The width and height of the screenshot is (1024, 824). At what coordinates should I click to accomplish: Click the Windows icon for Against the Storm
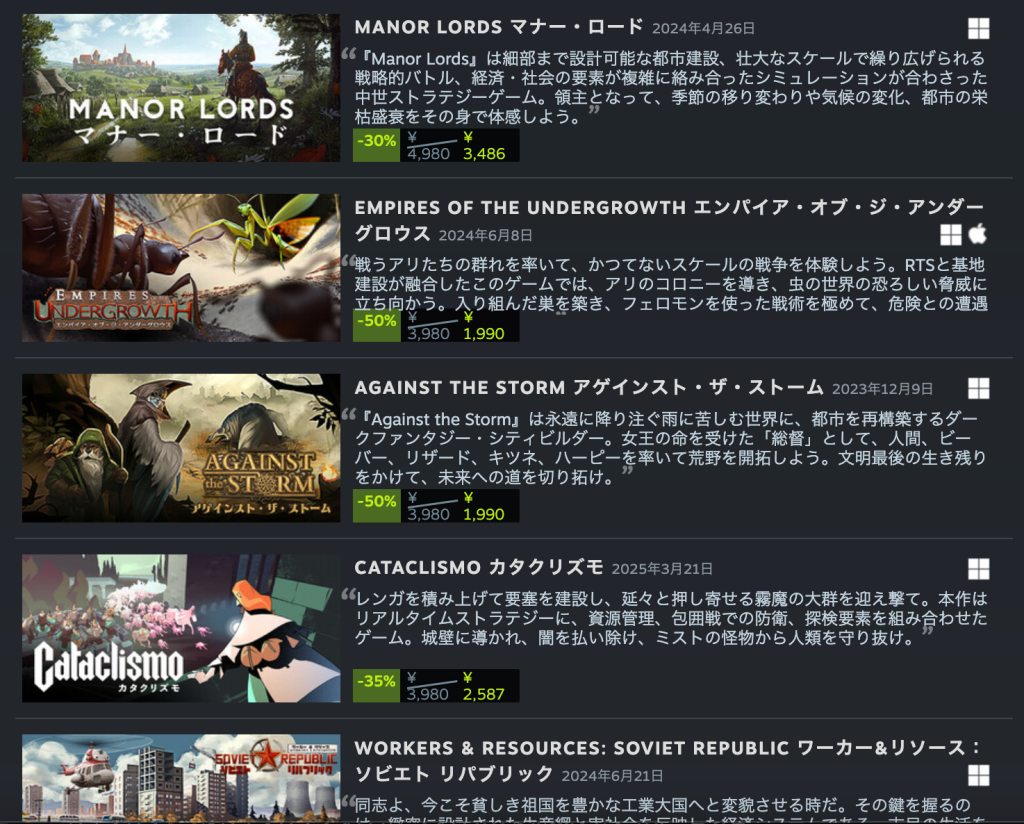(978, 388)
